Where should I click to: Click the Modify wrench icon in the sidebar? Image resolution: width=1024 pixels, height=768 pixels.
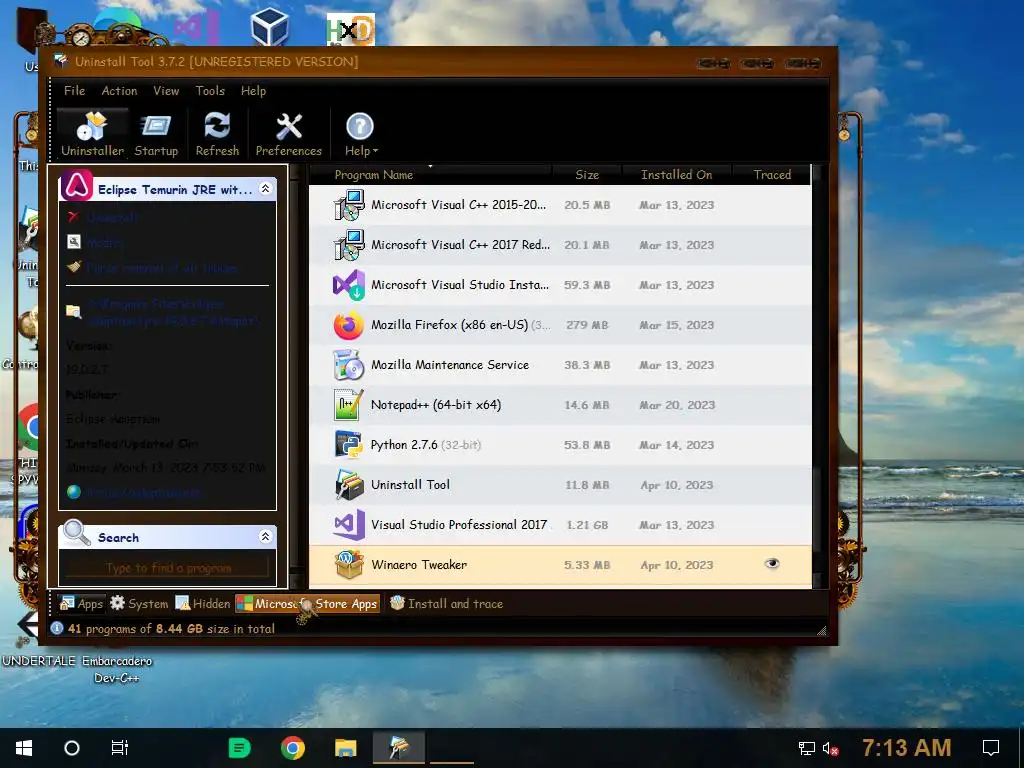(74, 242)
